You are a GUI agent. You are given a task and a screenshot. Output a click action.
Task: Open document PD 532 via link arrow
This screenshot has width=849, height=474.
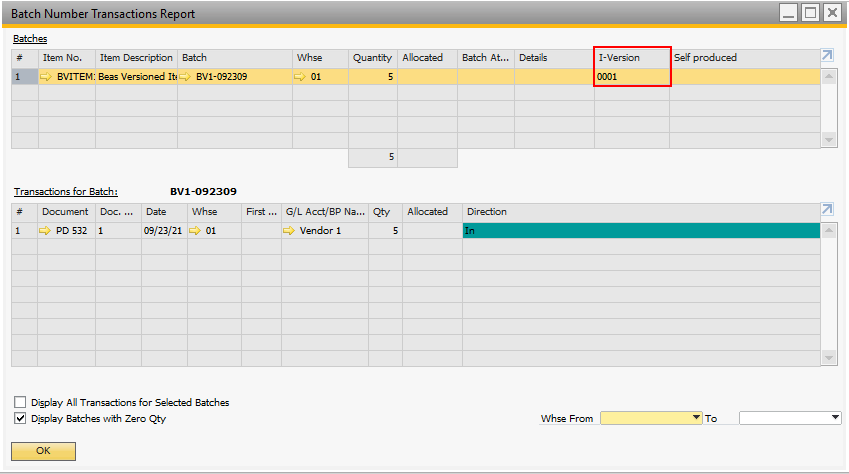[x=46, y=230]
